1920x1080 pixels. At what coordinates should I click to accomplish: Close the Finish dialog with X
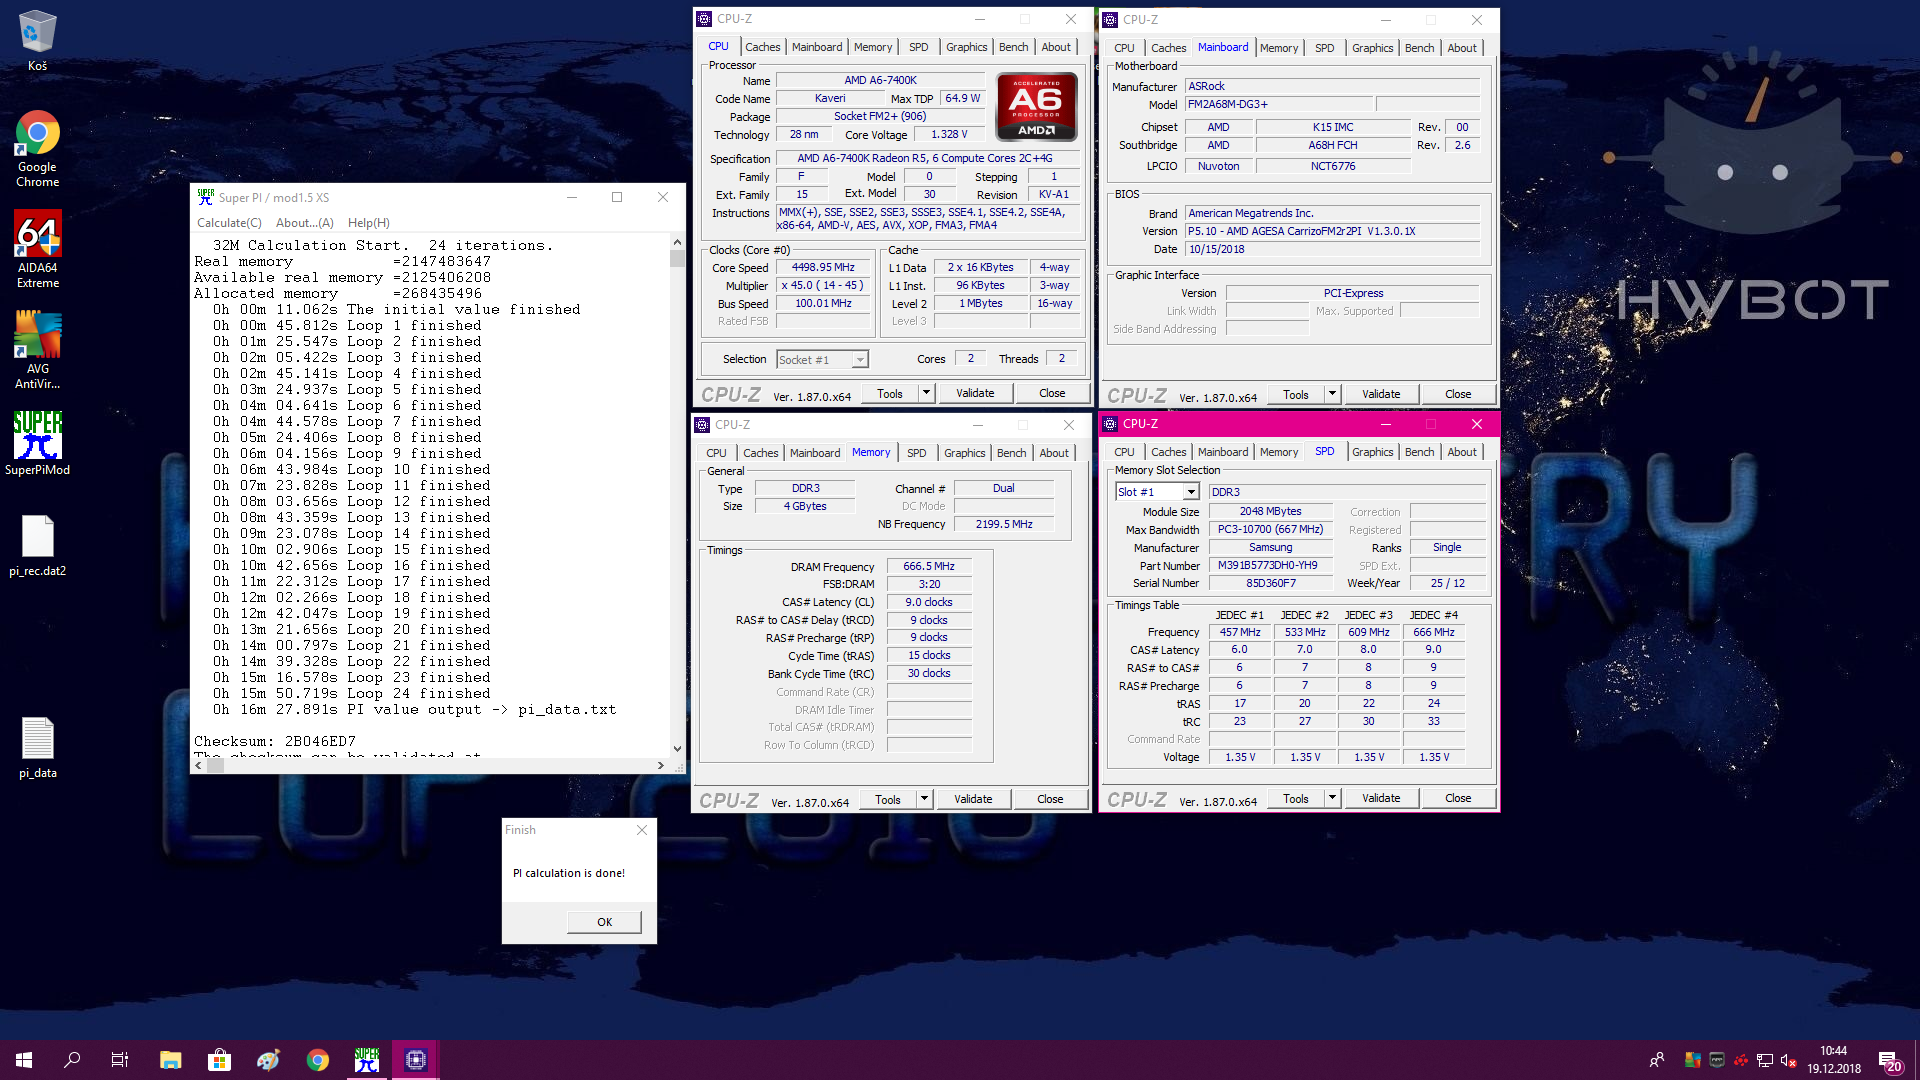[x=642, y=830]
